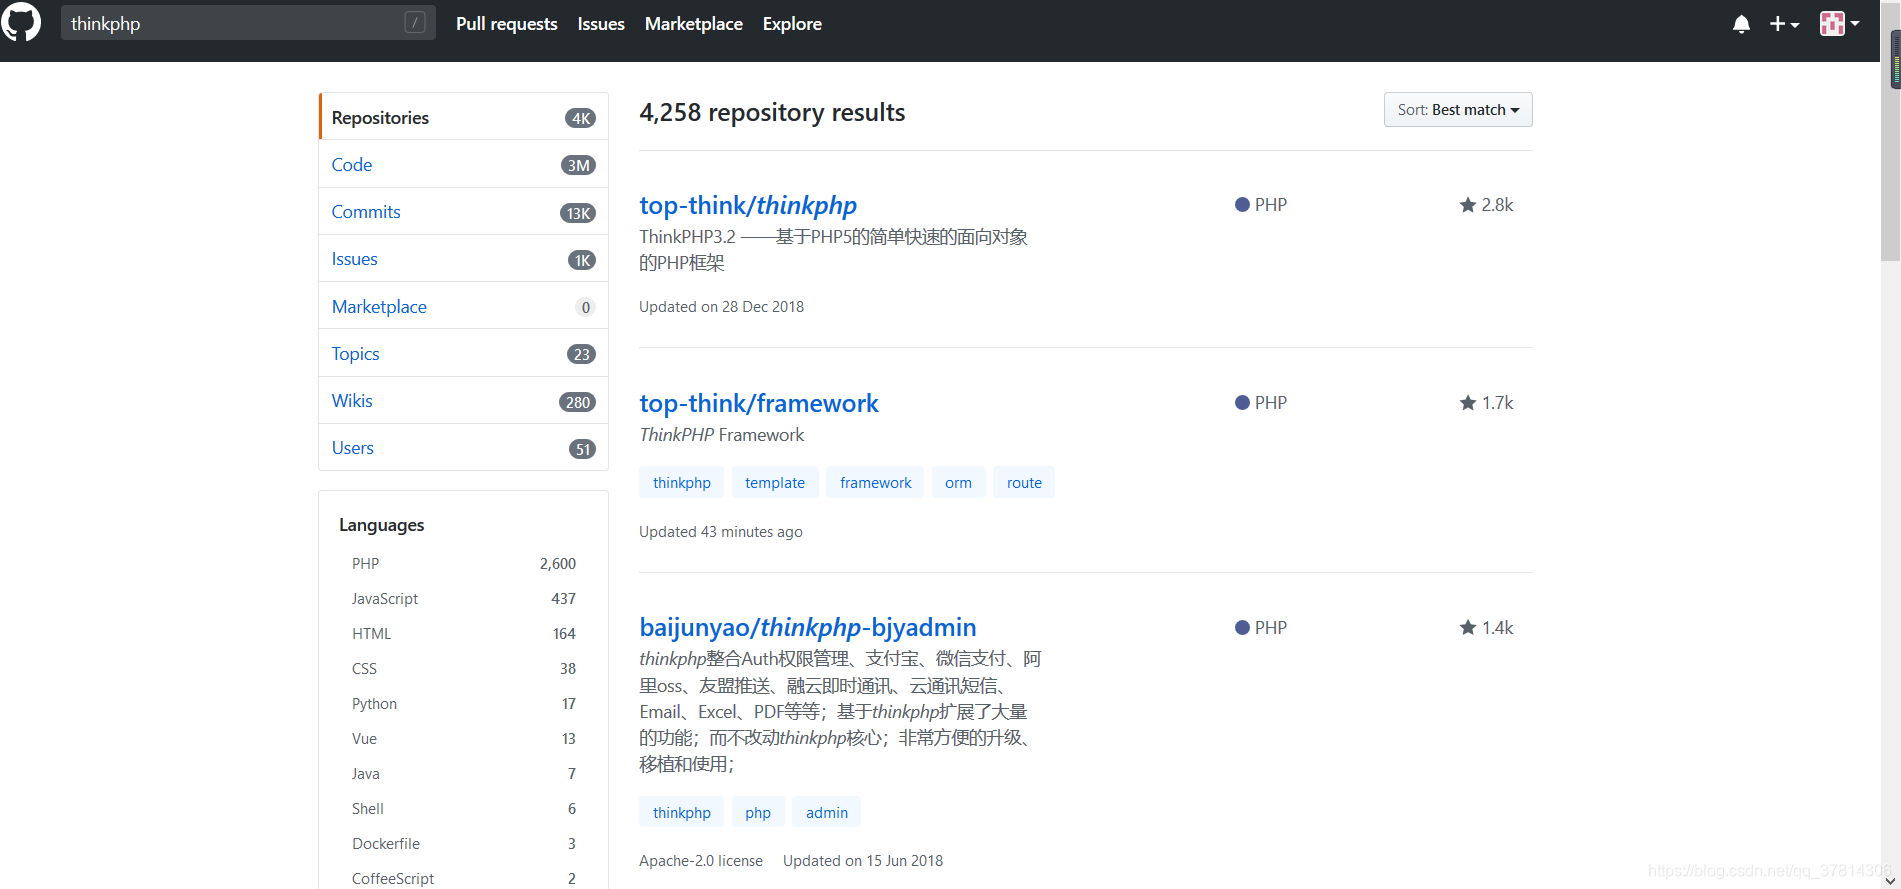The image size is (1901, 889).
Task: Click the slash shortcut key icon
Action: point(415,23)
